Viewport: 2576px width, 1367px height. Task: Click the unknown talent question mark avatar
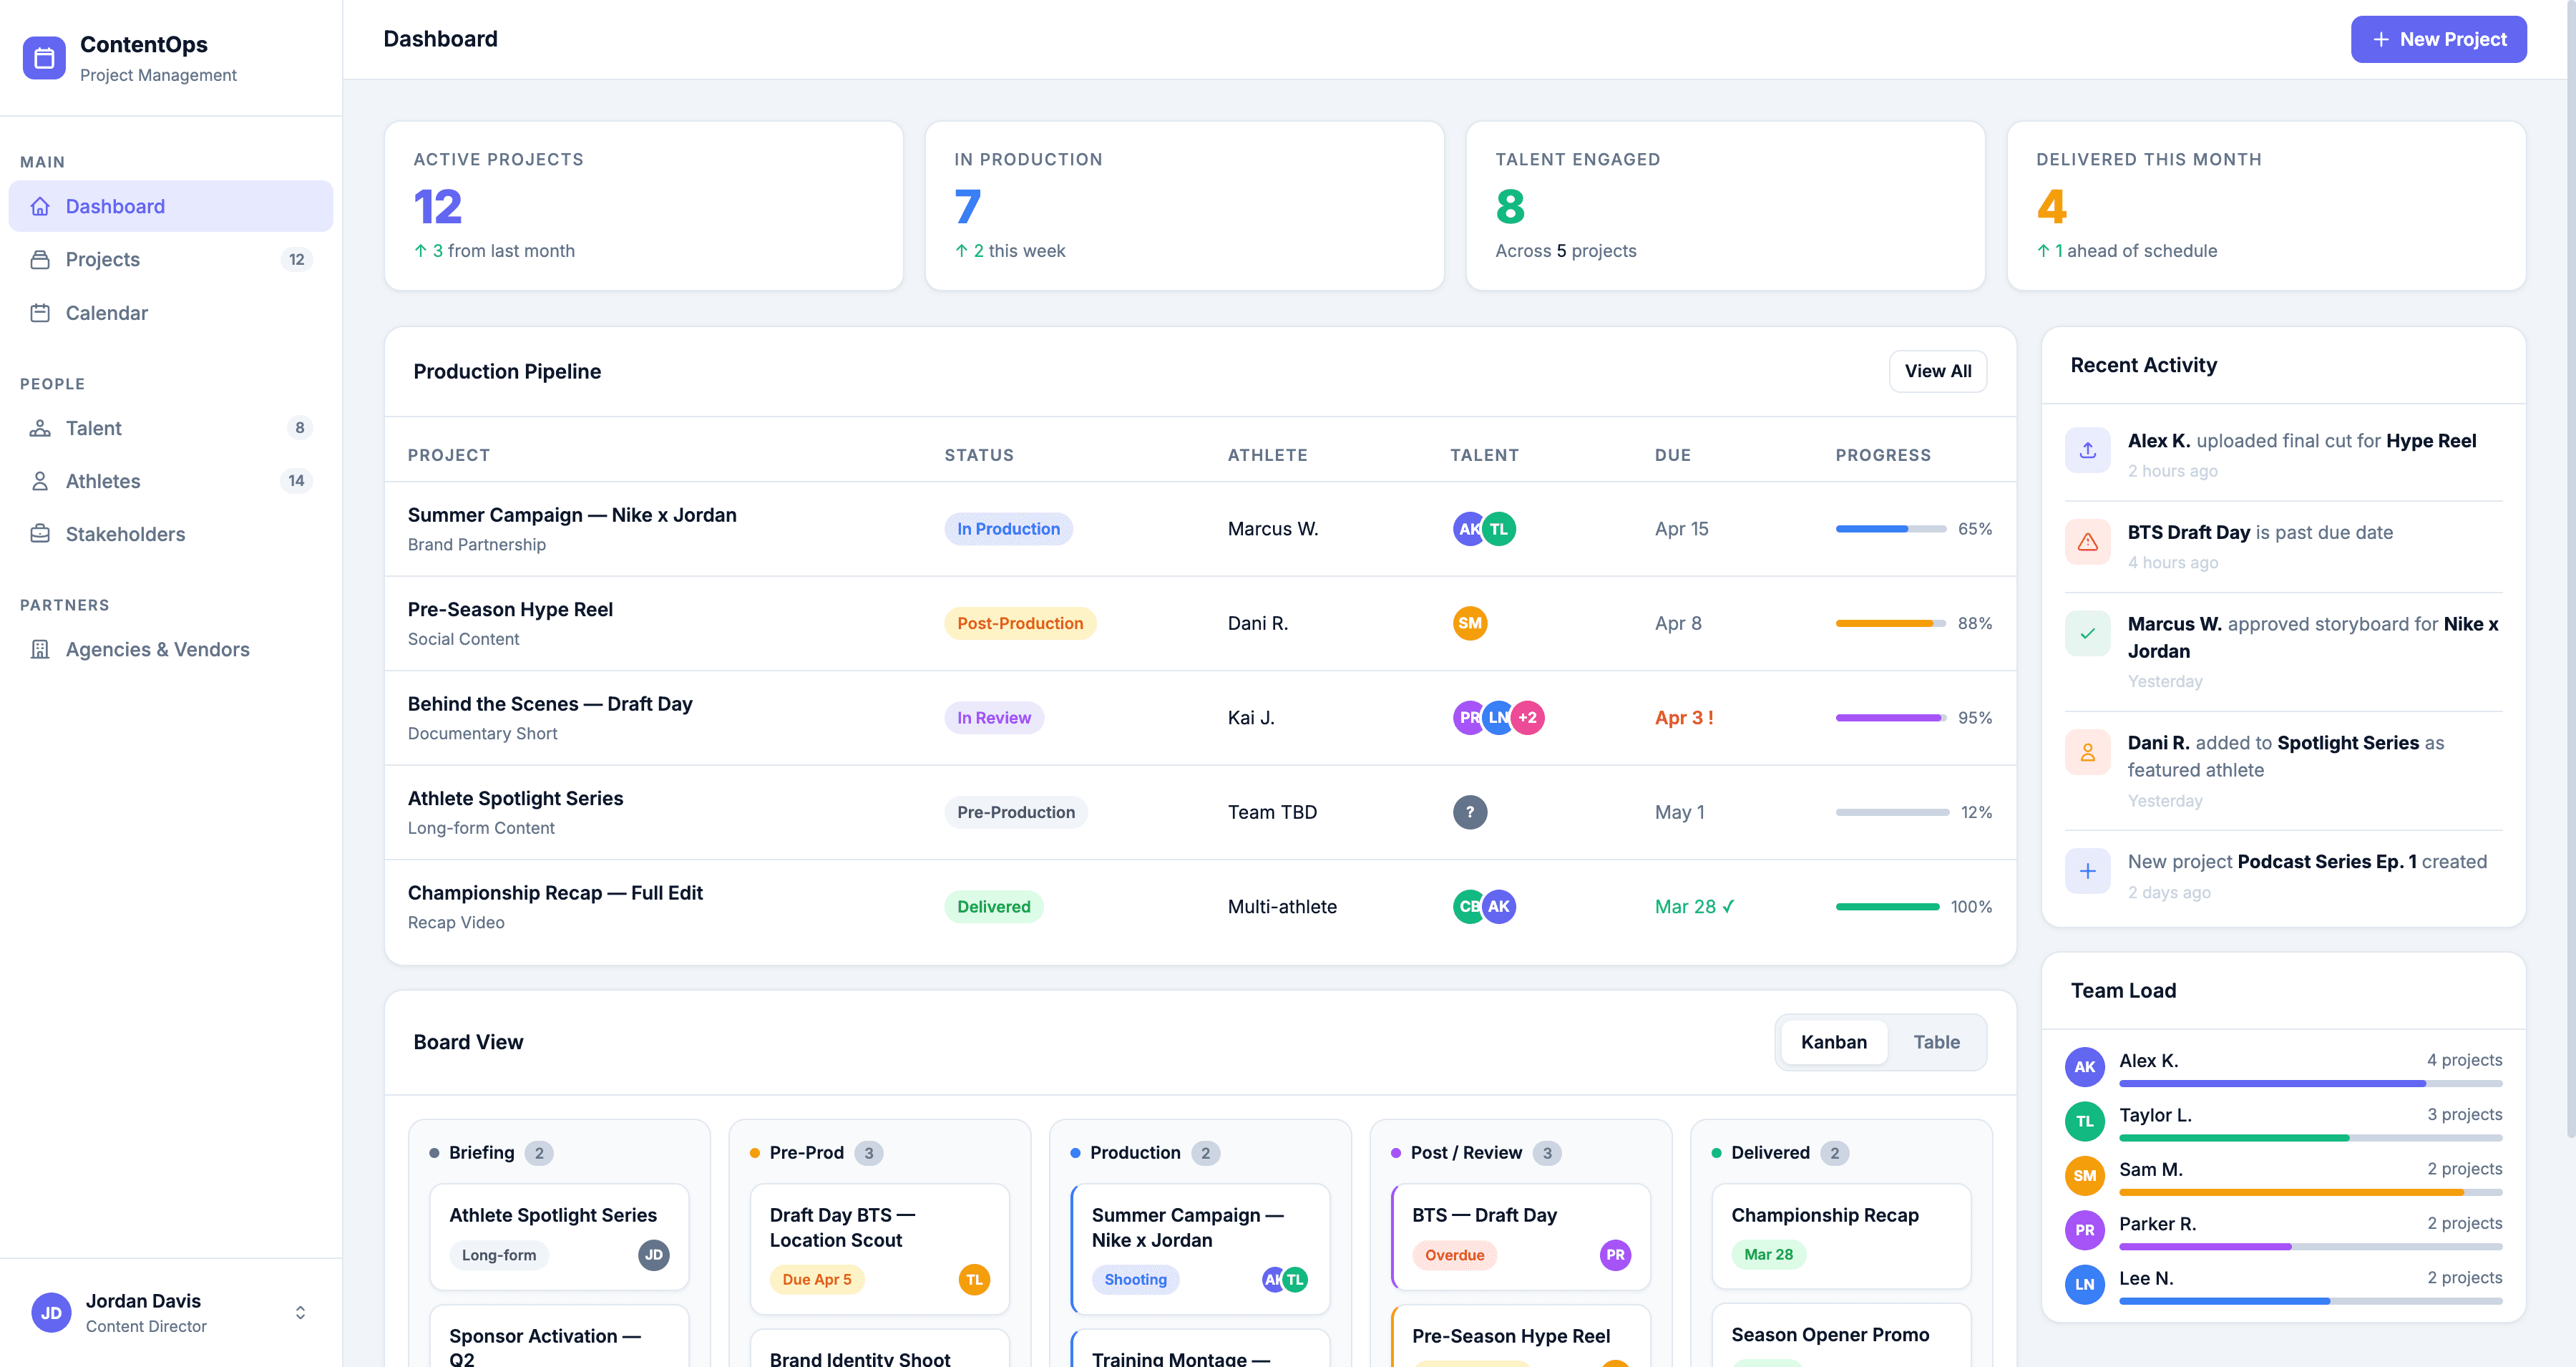[1469, 812]
